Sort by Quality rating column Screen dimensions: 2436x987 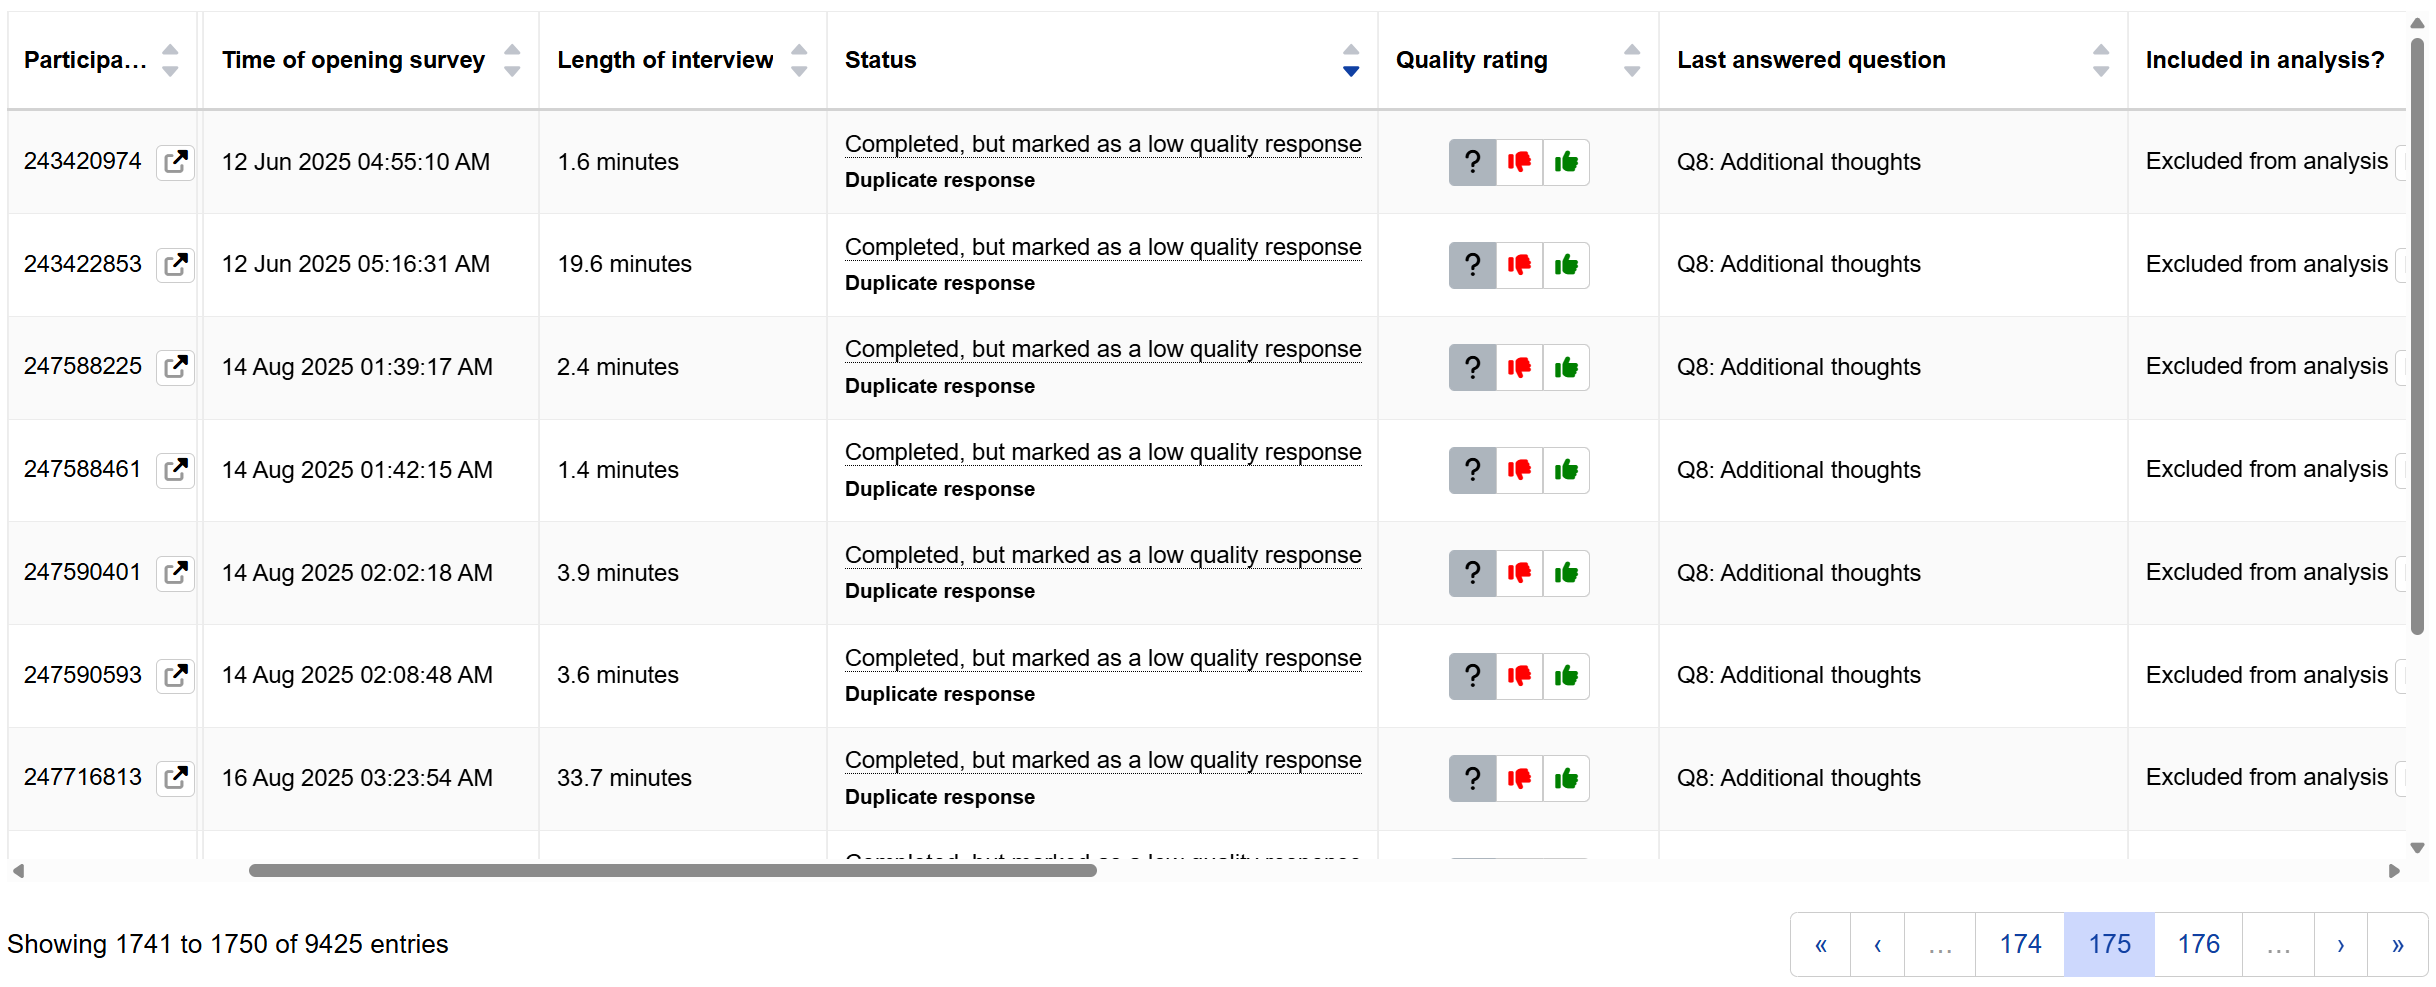coord(1632,60)
